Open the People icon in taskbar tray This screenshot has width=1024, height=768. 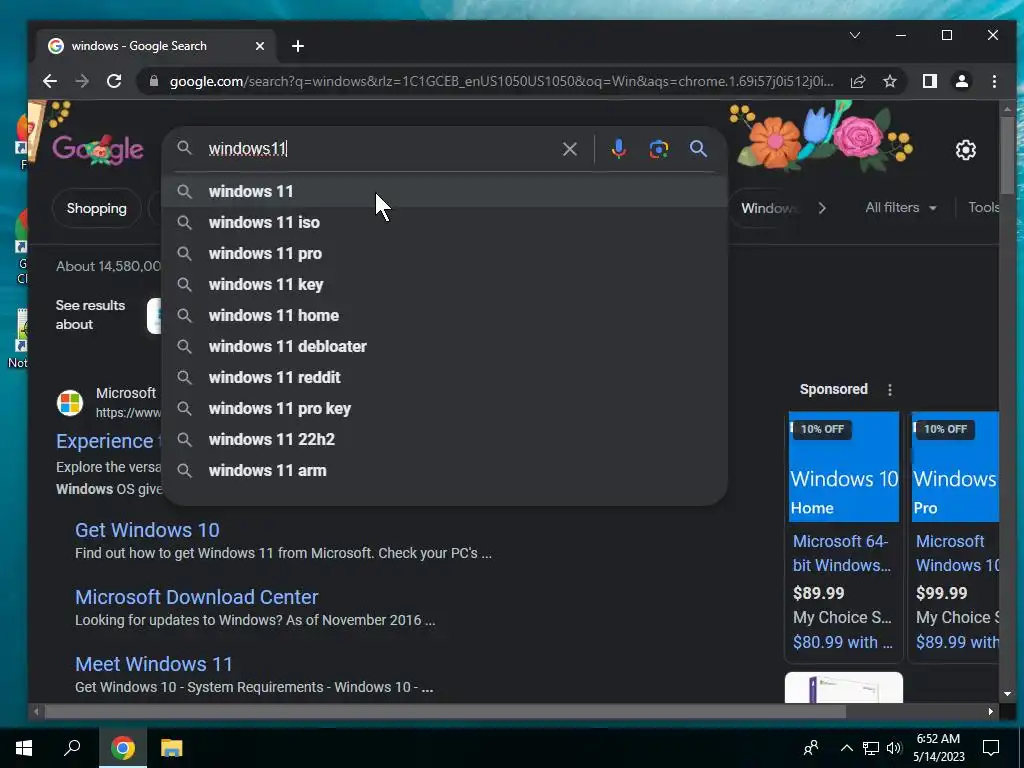(x=810, y=748)
